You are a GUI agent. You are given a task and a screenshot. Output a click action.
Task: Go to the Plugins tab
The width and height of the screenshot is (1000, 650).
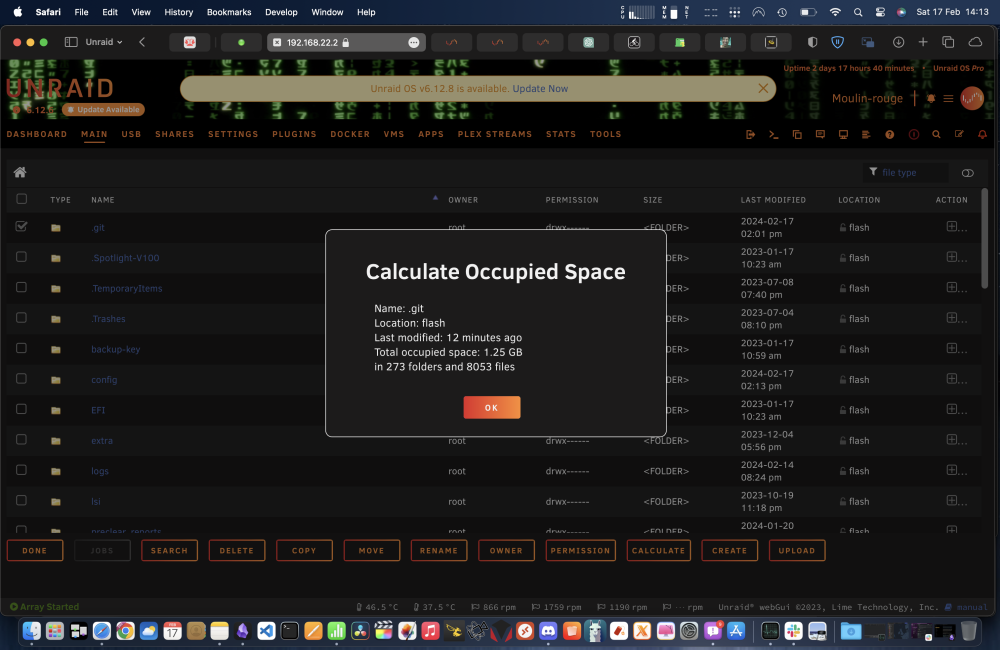294,135
